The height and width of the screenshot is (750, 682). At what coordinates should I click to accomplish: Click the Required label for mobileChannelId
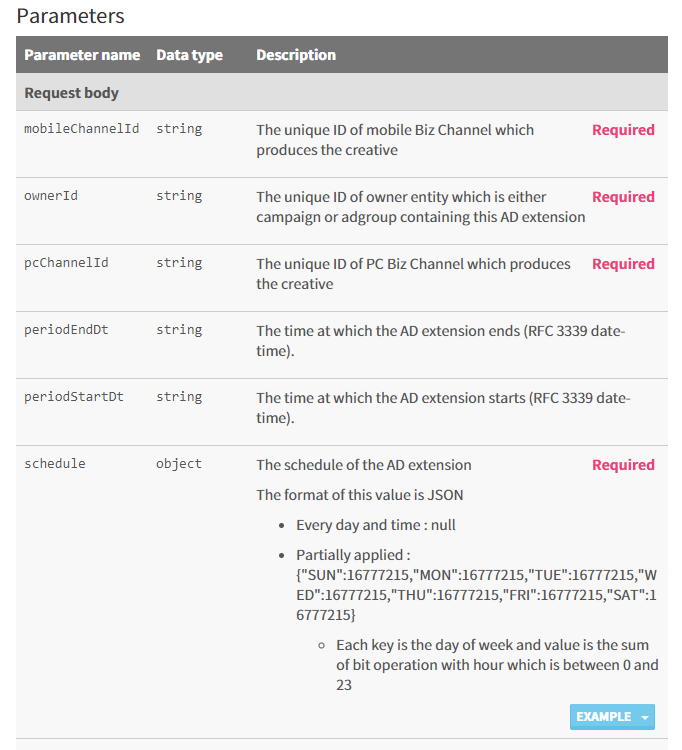[x=623, y=130]
